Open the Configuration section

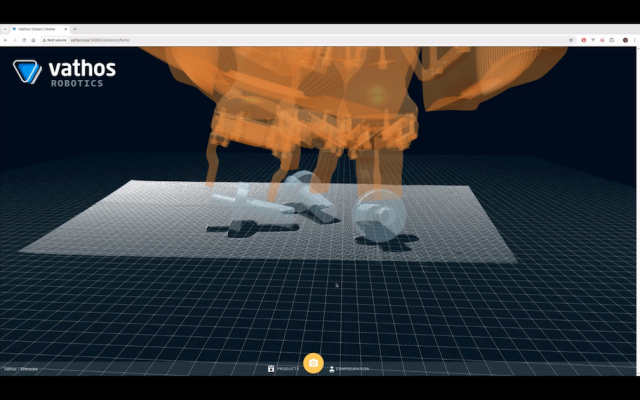pos(349,369)
